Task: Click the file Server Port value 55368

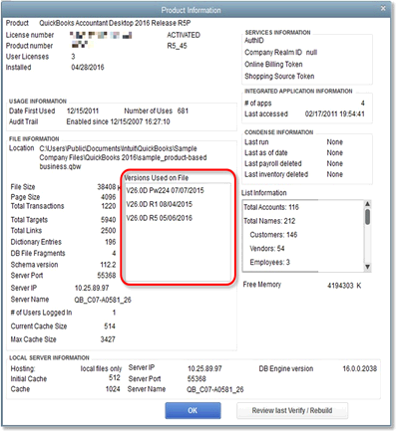Action: pyautogui.click(x=107, y=275)
